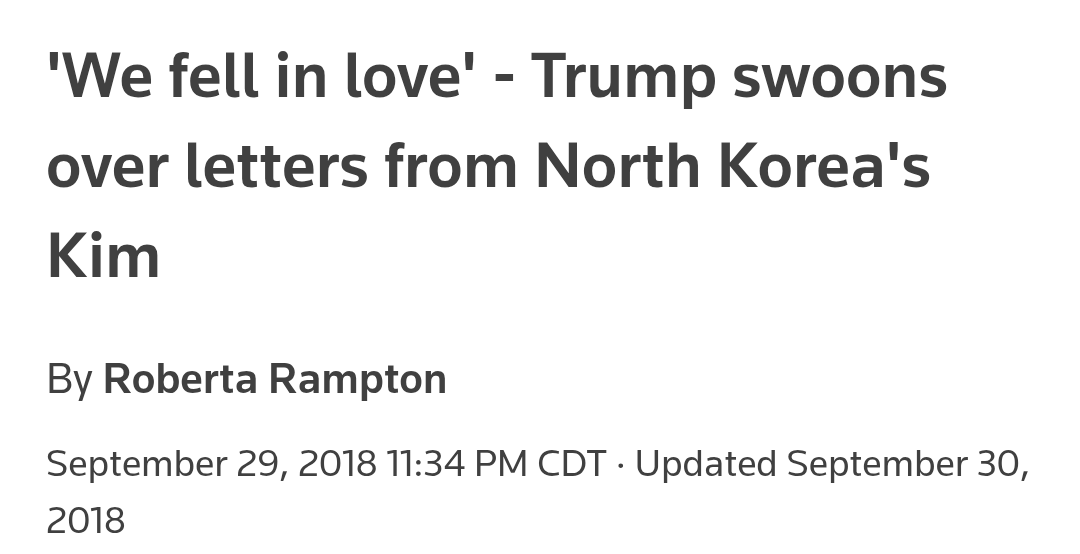Viewport: 1080px width, 554px height.
Task: Click the "By" byline label
Action: pos(69,380)
